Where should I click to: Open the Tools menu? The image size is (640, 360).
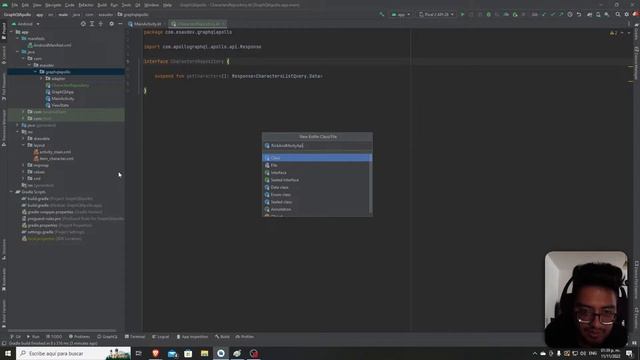tap(127, 5)
